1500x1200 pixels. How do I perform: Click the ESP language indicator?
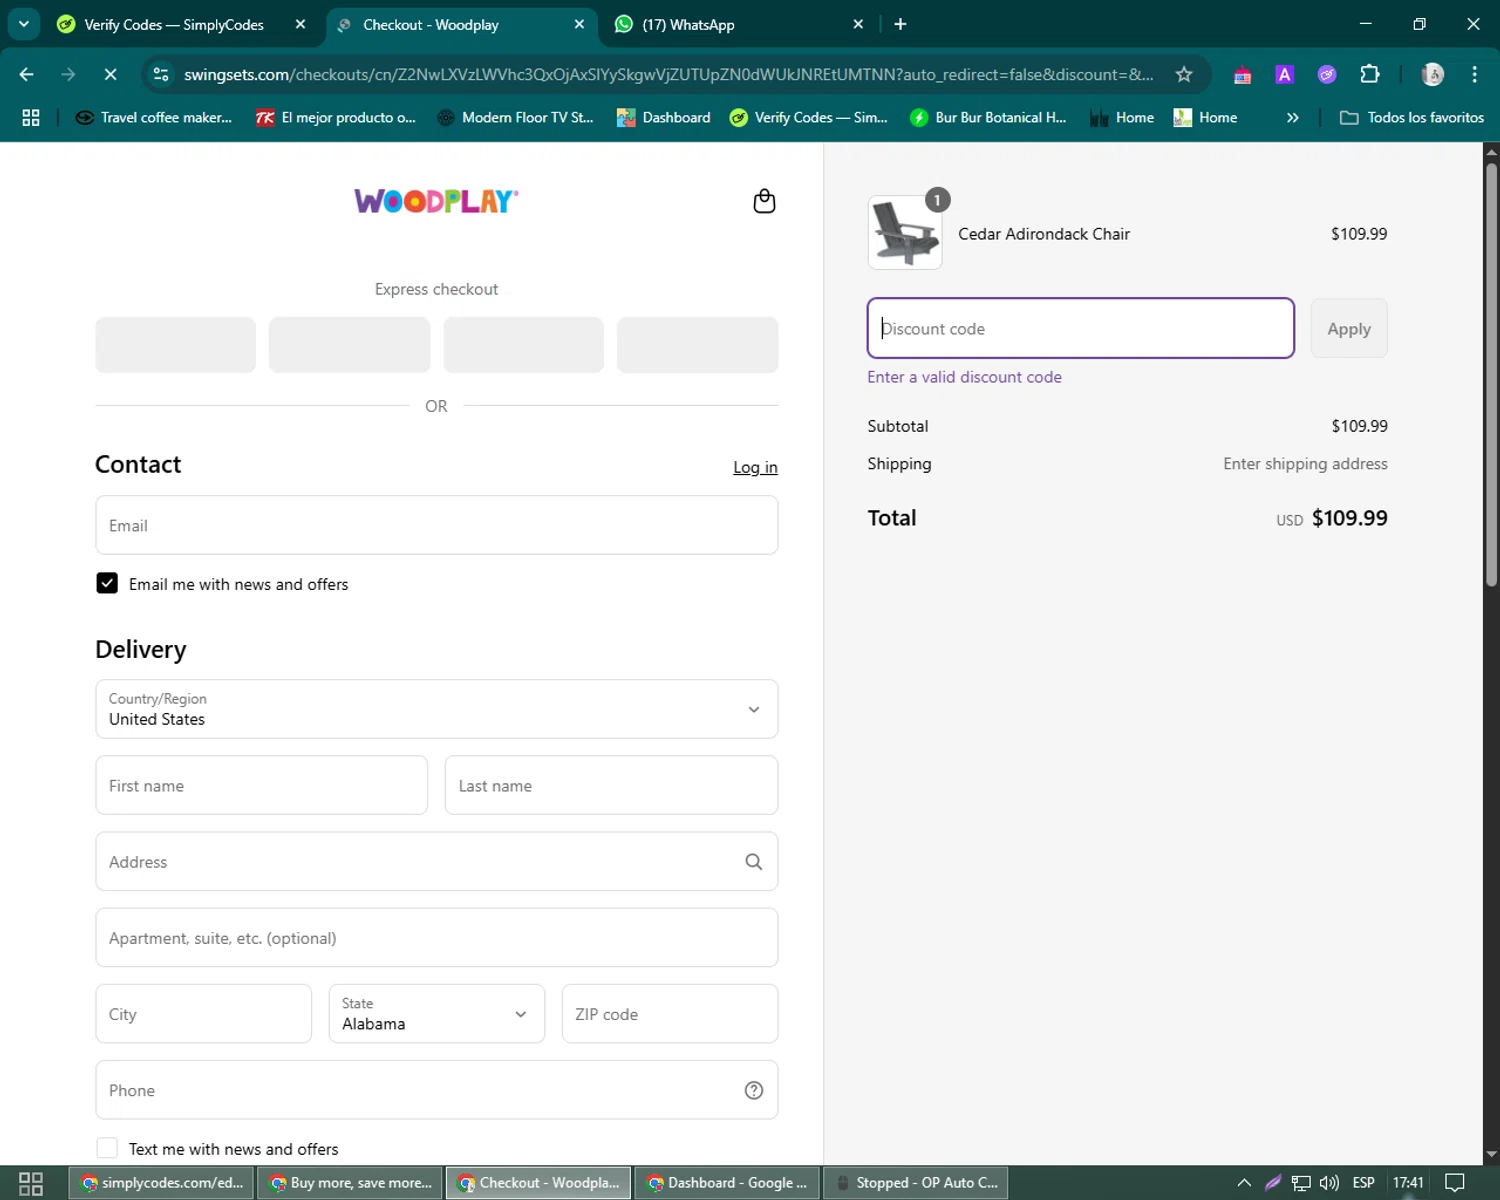tap(1363, 1183)
